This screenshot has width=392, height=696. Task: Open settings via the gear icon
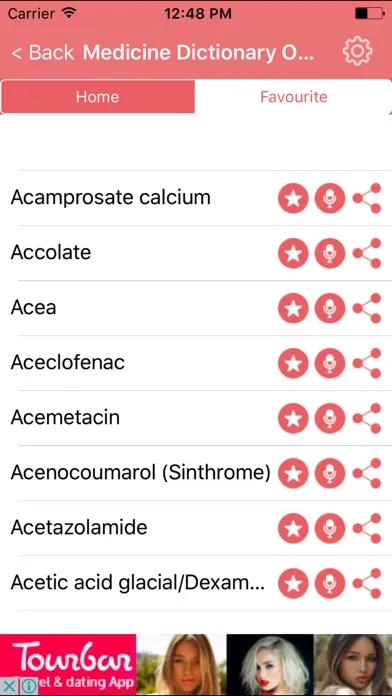(357, 51)
